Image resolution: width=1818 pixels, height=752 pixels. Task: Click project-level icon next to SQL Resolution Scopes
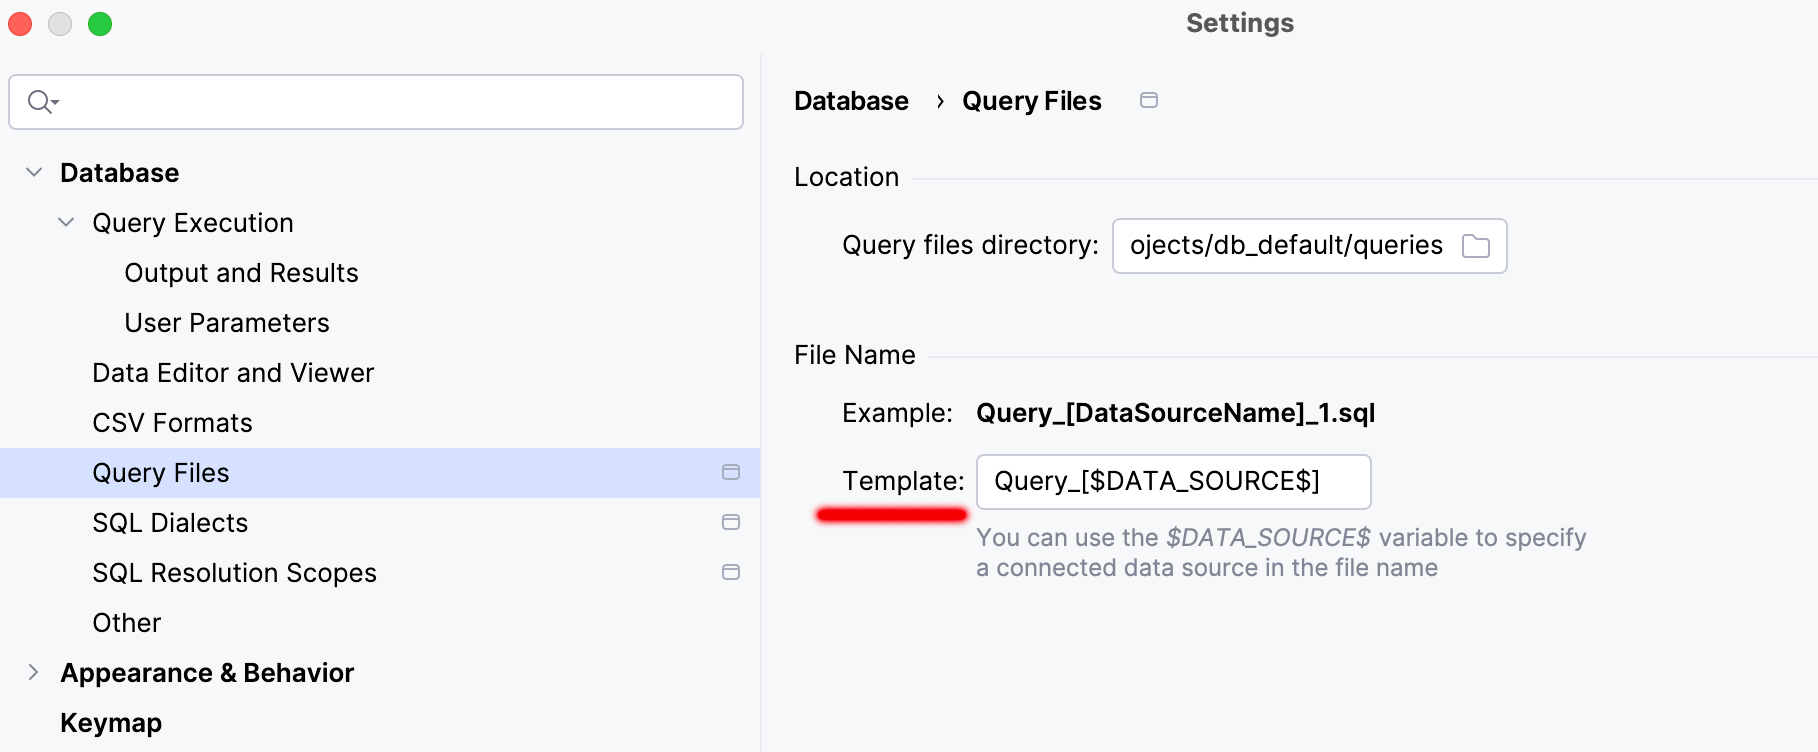731,572
